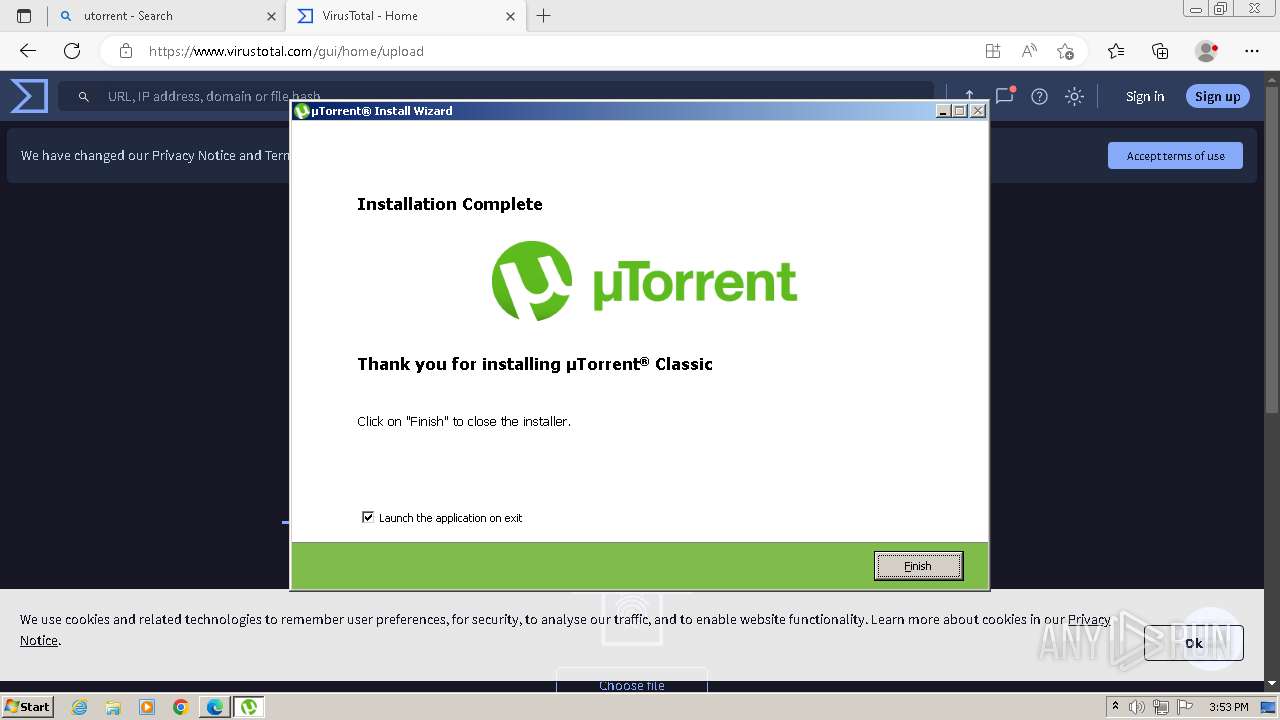The height and width of the screenshot is (720, 1280).
Task: Accept terms of use on VirusTotal
Action: coord(1175,155)
